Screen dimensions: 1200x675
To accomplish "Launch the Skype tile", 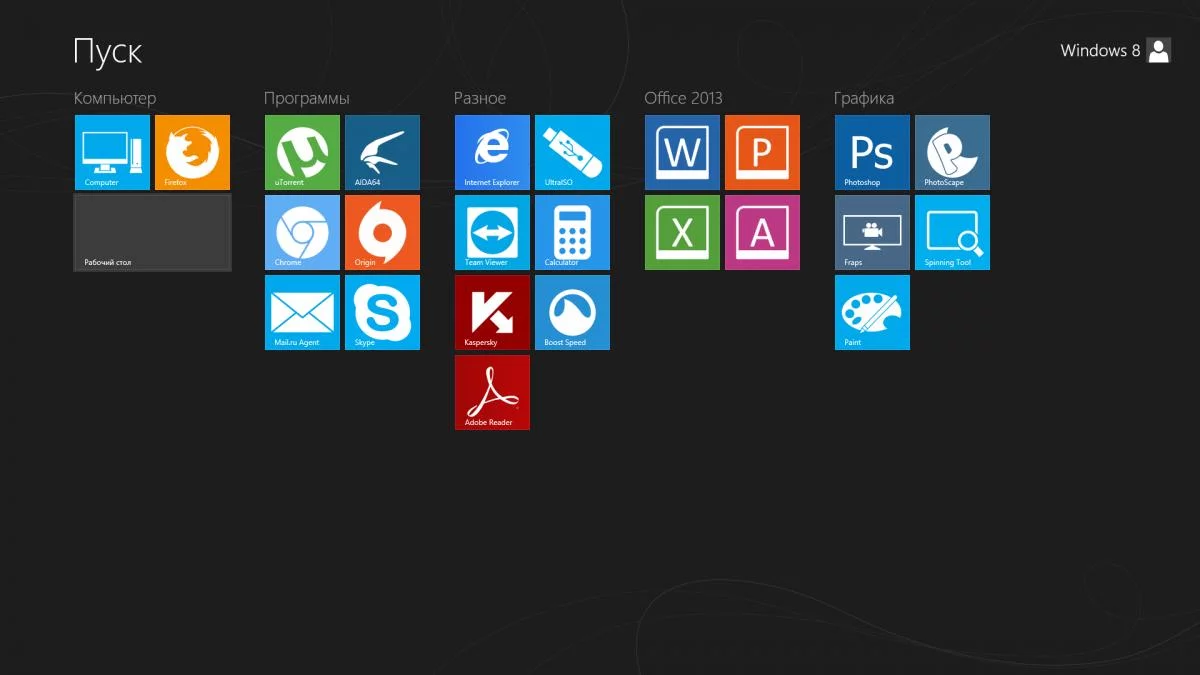I will 382,312.
